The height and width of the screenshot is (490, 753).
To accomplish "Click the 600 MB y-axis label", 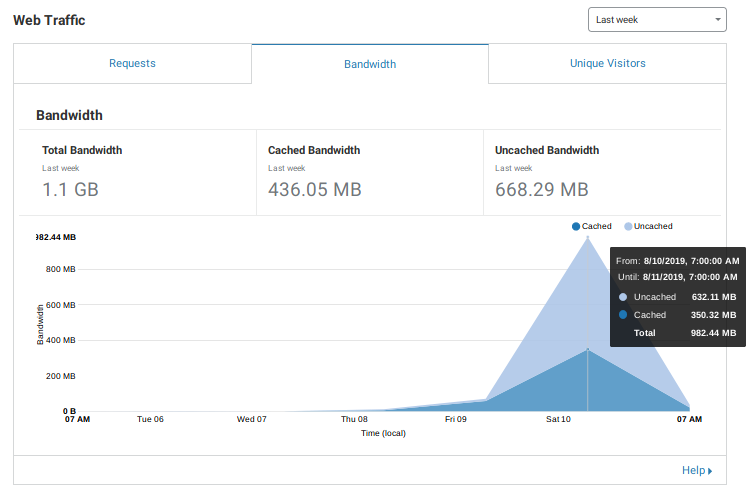I will point(61,305).
